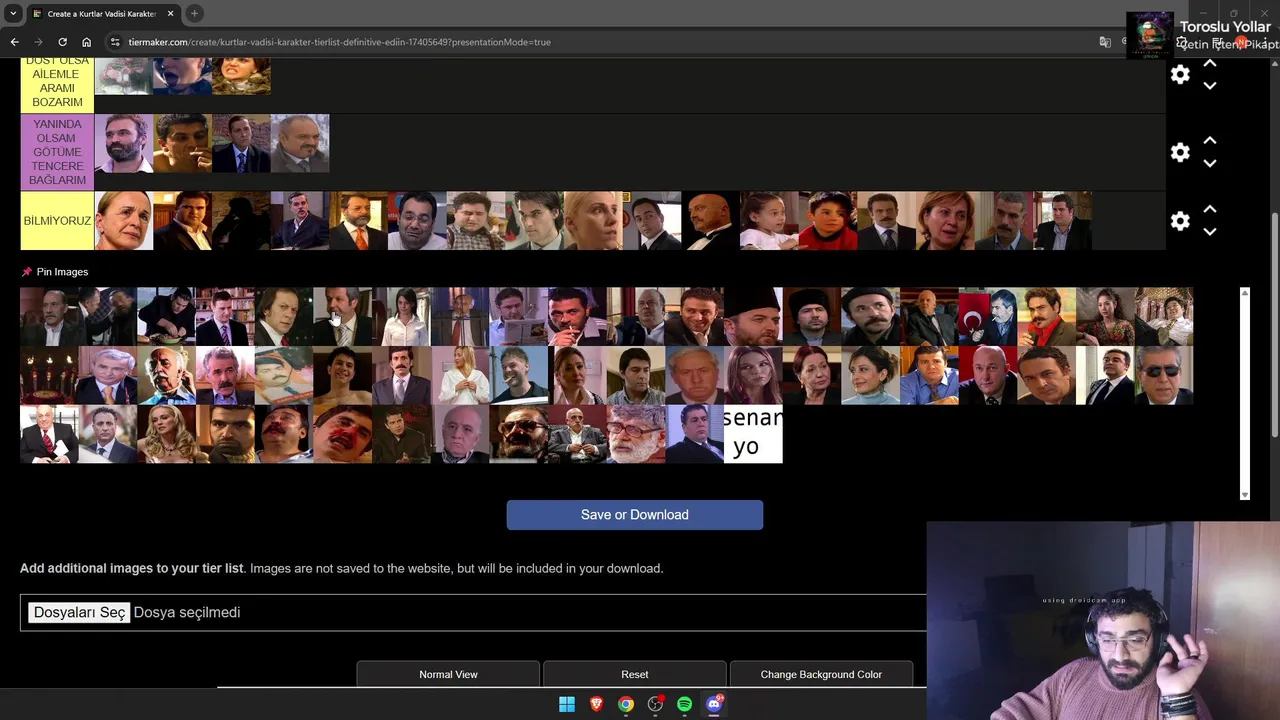
Task: Select the little girl image in BİLMİYORUZ
Action: point(769,221)
